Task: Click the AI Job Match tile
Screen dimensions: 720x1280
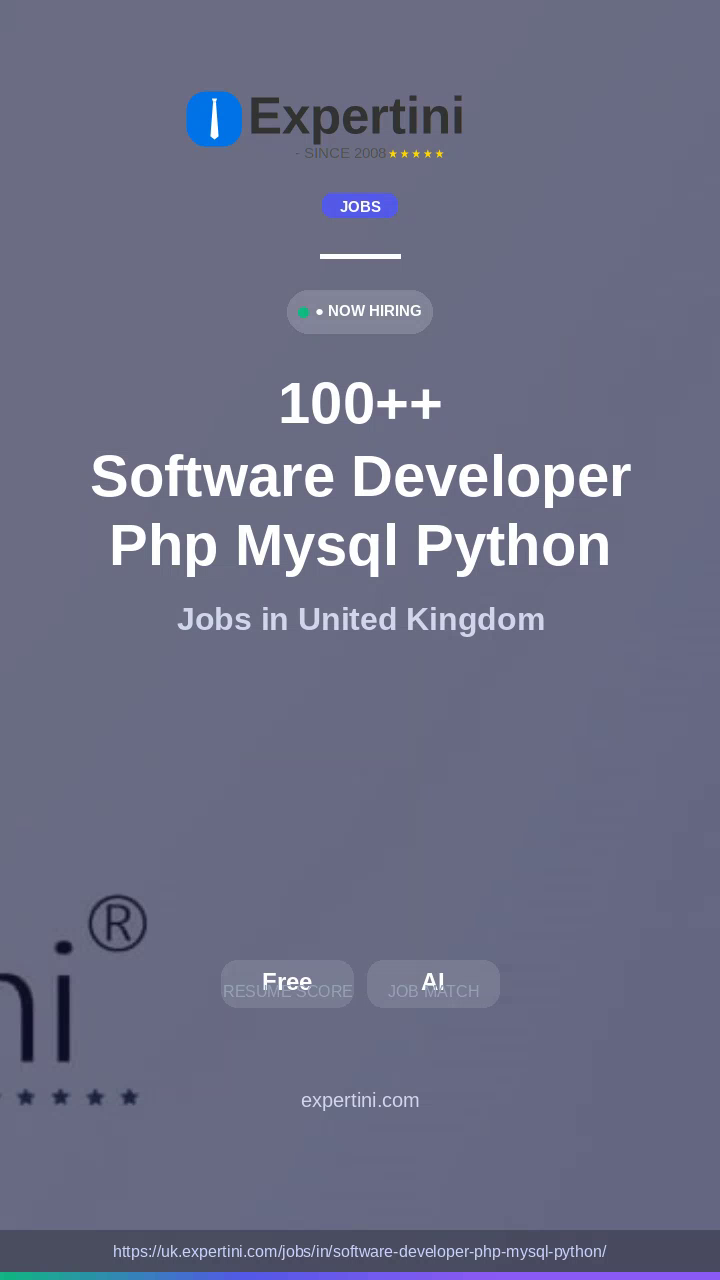Action: 433,984
